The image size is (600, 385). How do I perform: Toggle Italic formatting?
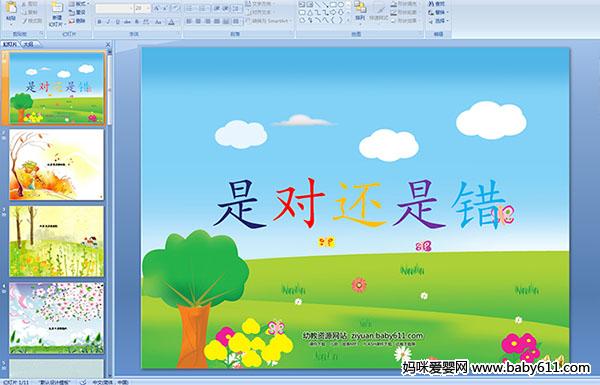(x=108, y=22)
